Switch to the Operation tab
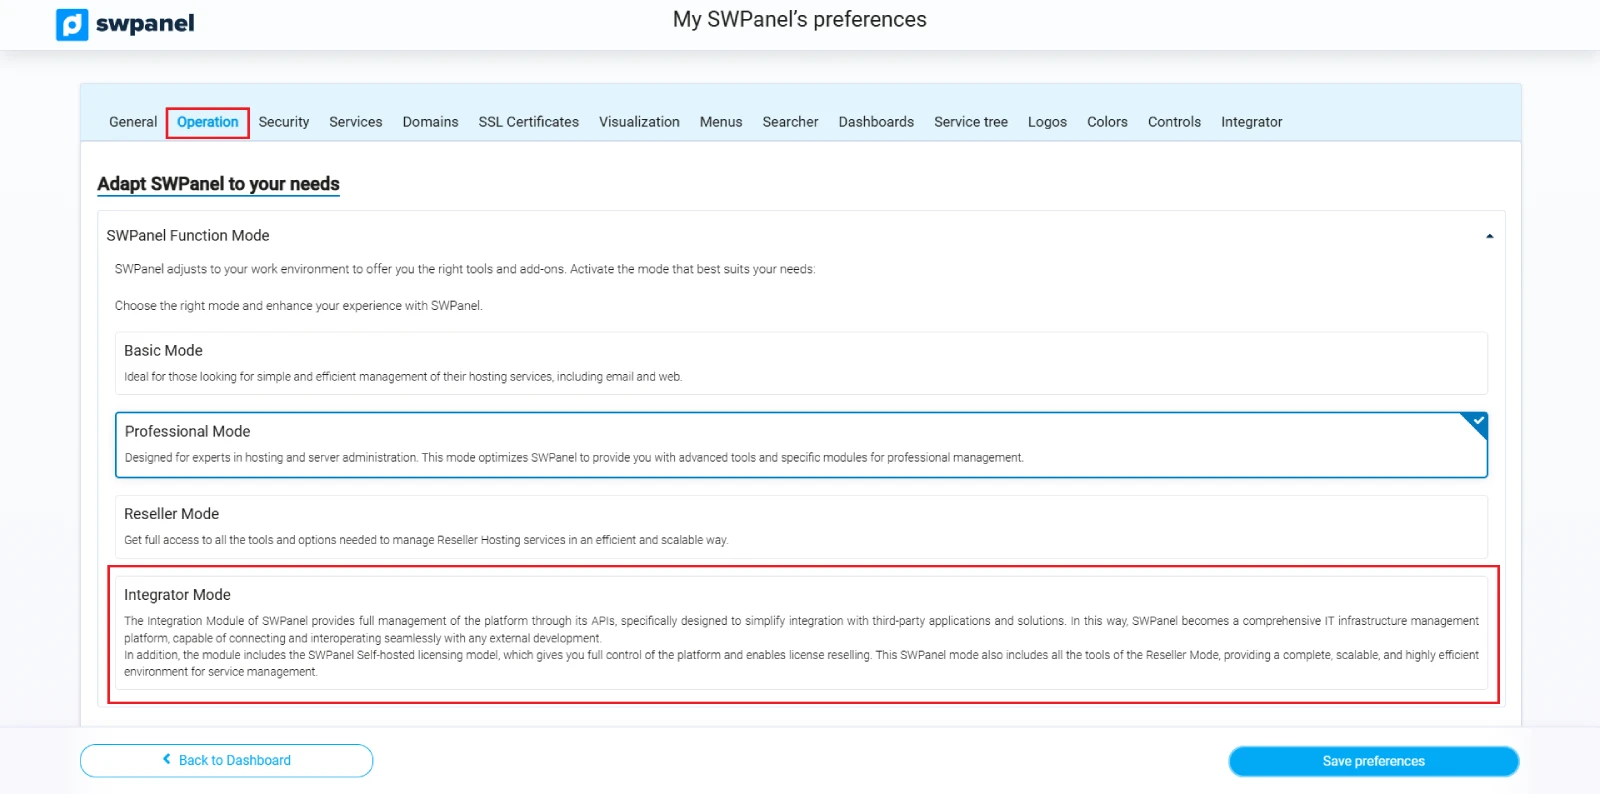 (208, 122)
